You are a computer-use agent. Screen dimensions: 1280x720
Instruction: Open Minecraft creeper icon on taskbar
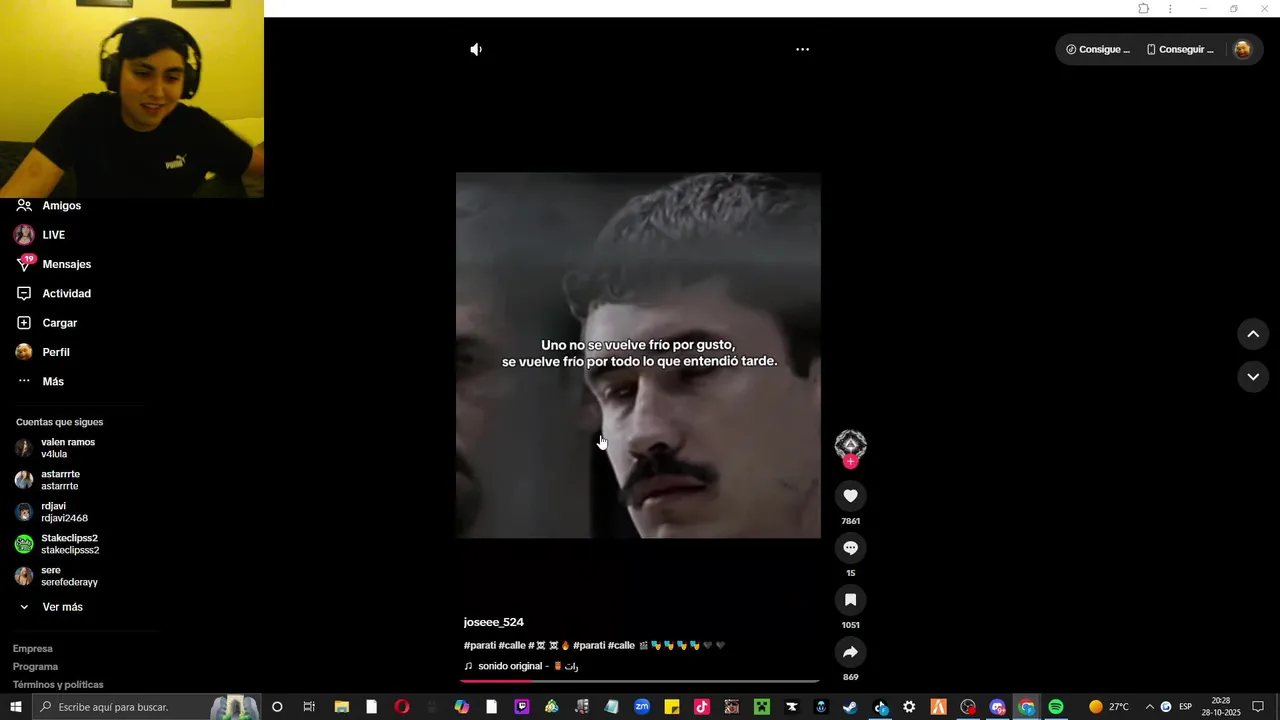pyautogui.click(x=761, y=707)
